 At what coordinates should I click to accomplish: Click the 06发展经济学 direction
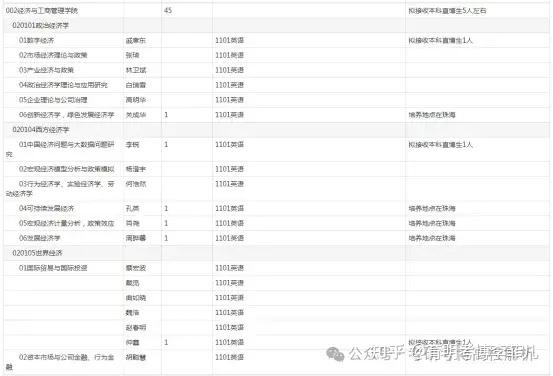click(40, 238)
